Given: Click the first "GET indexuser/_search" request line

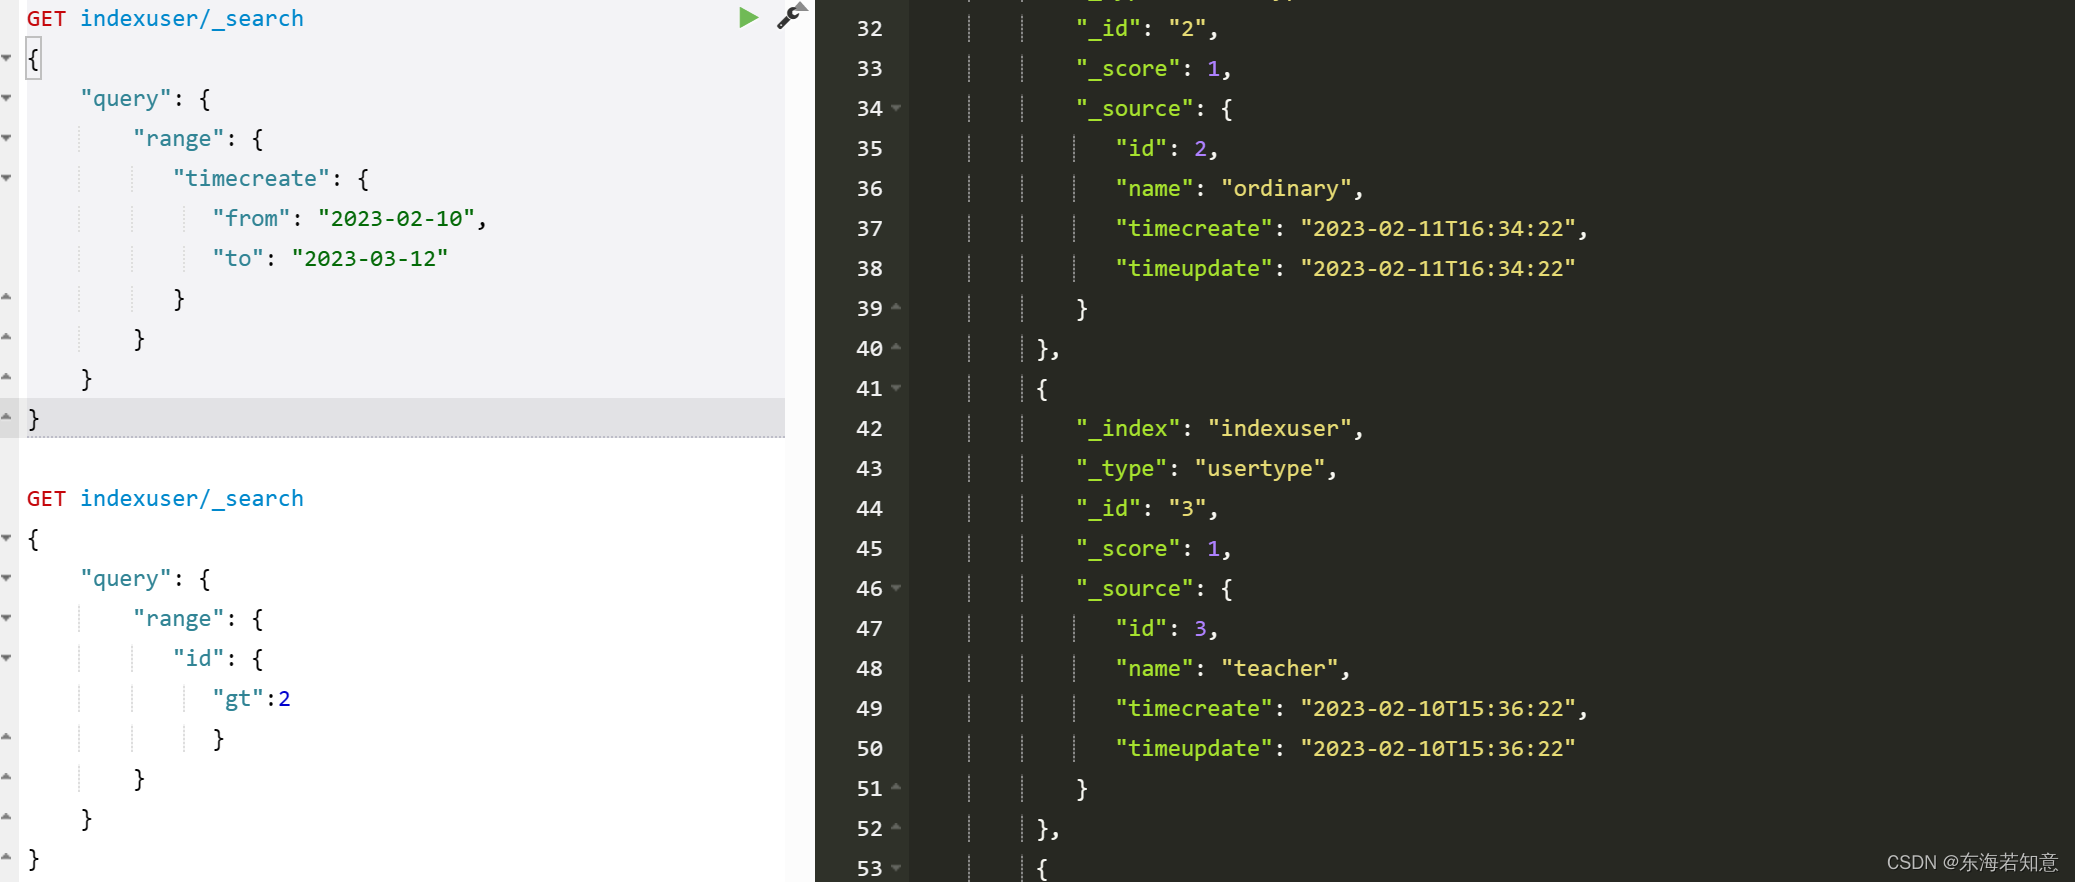Looking at the screenshot, I should [165, 18].
